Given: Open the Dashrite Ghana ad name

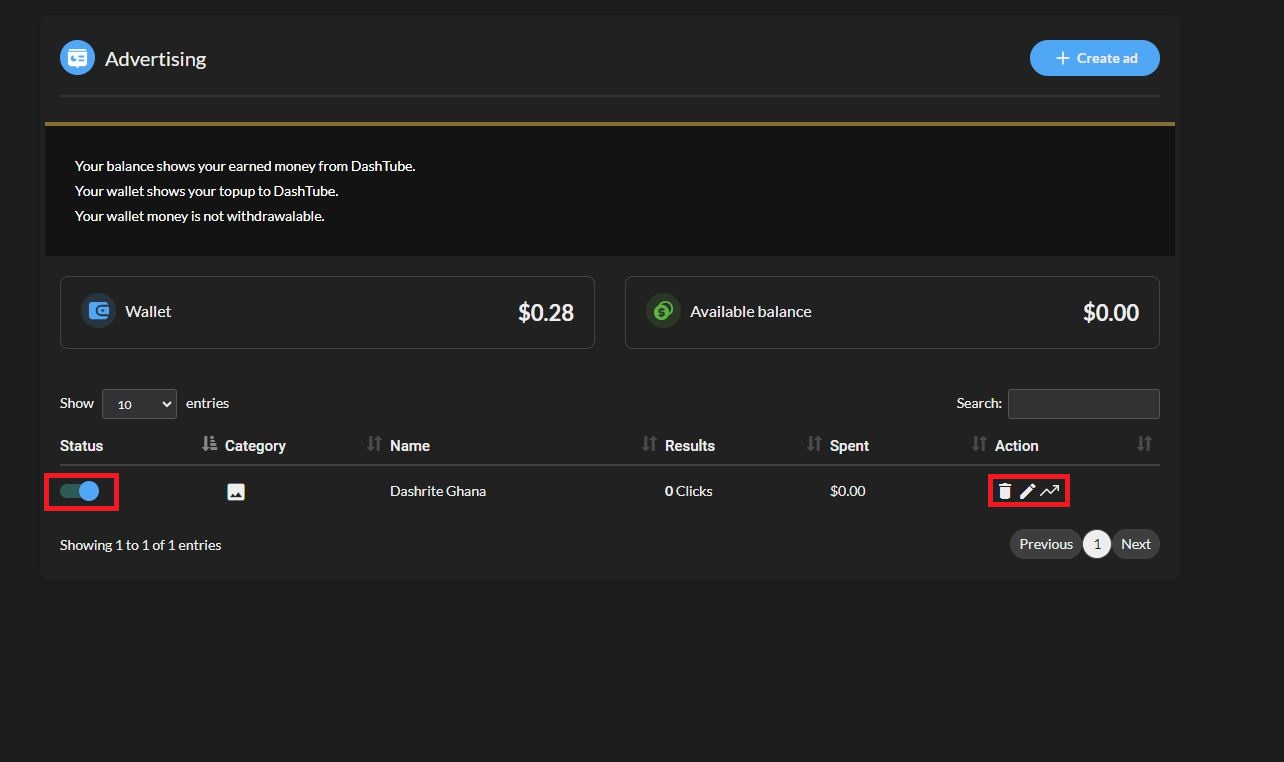Looking at the screenshot, I should [438, 491].
